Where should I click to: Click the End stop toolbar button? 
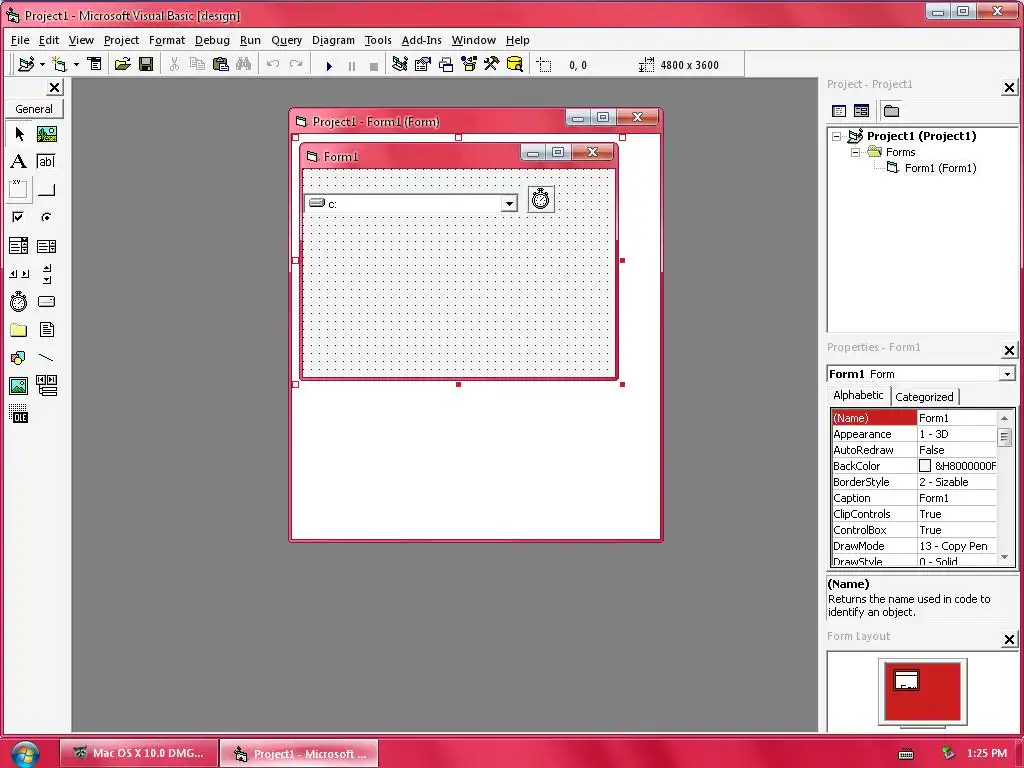(374, 66)
